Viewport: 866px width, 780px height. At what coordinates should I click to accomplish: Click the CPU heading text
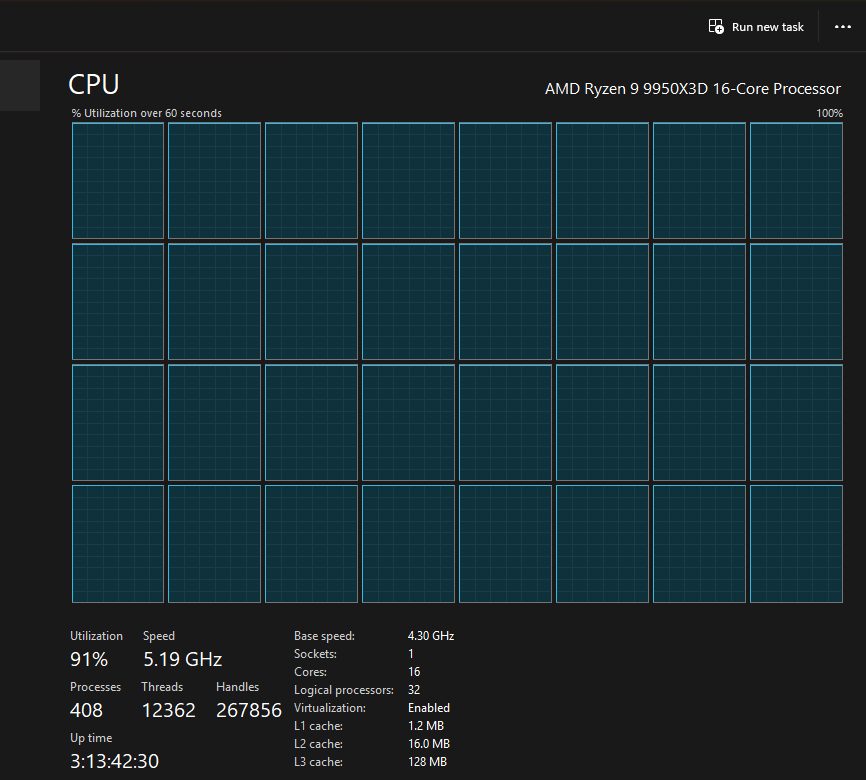tap(93, 85)
